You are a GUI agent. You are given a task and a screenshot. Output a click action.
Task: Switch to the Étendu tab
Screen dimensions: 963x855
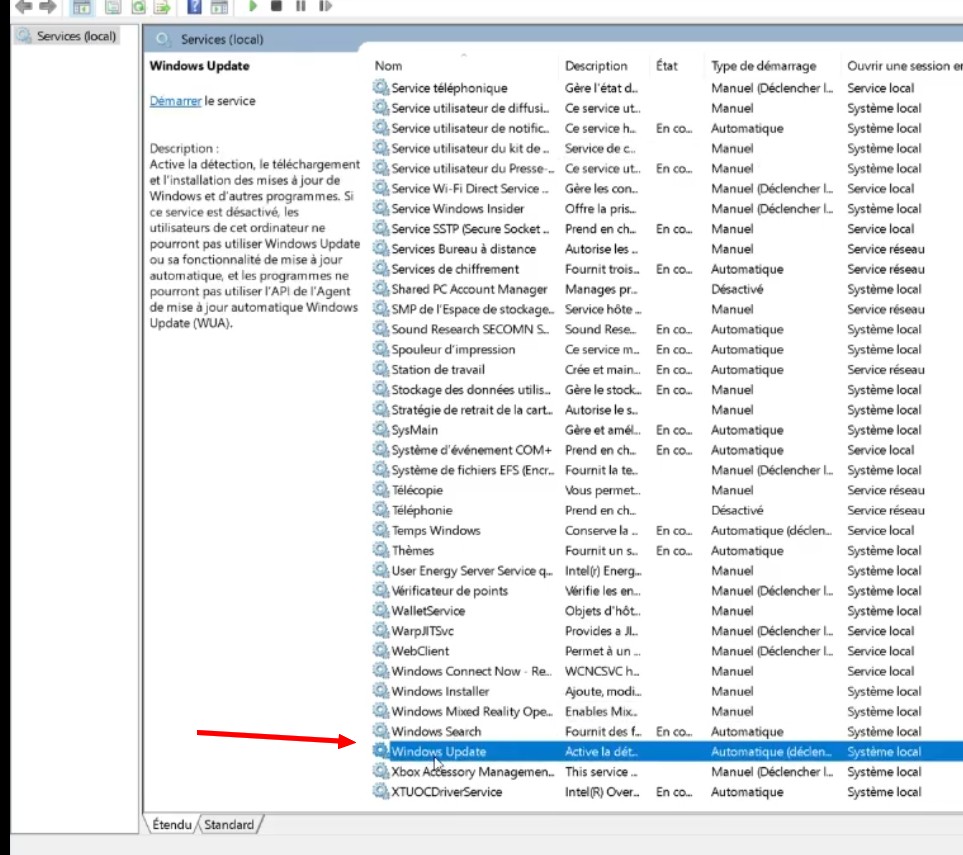[x=171, y=825]
